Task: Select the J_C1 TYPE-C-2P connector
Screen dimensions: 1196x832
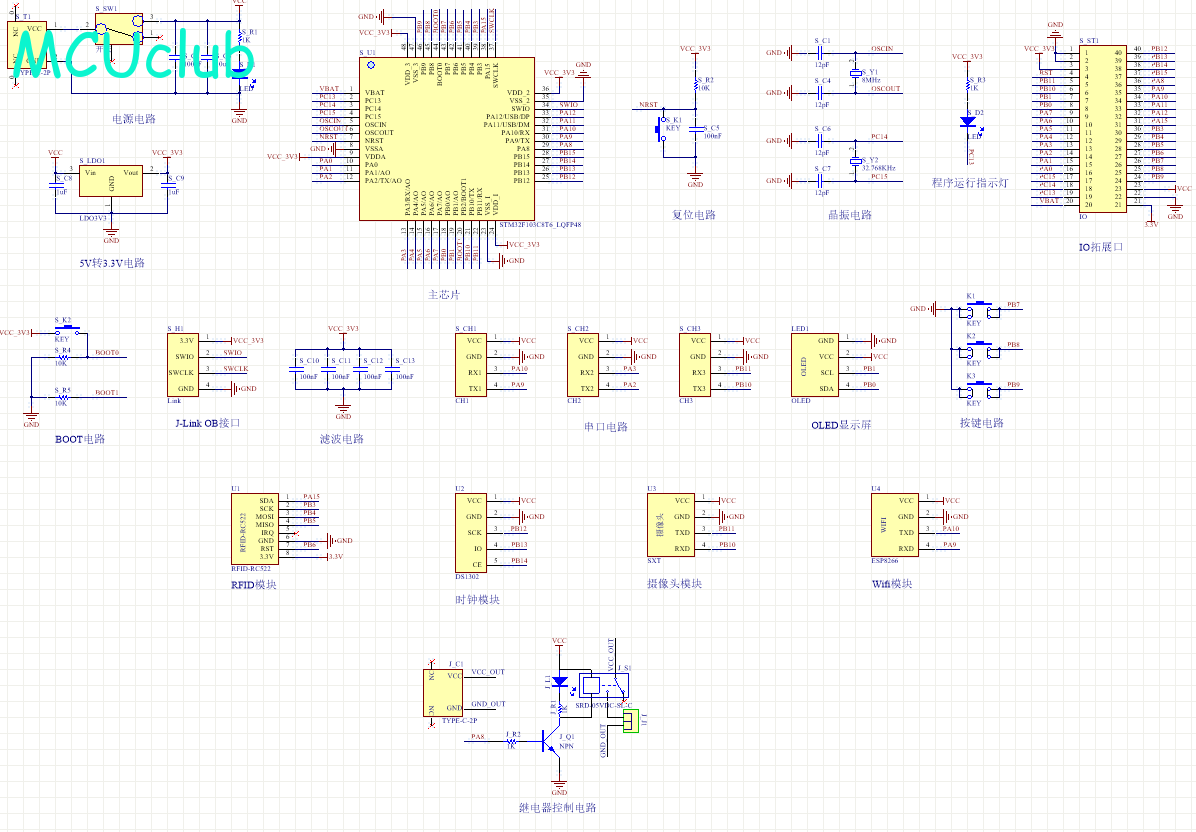Action: [x=442, y=692]
